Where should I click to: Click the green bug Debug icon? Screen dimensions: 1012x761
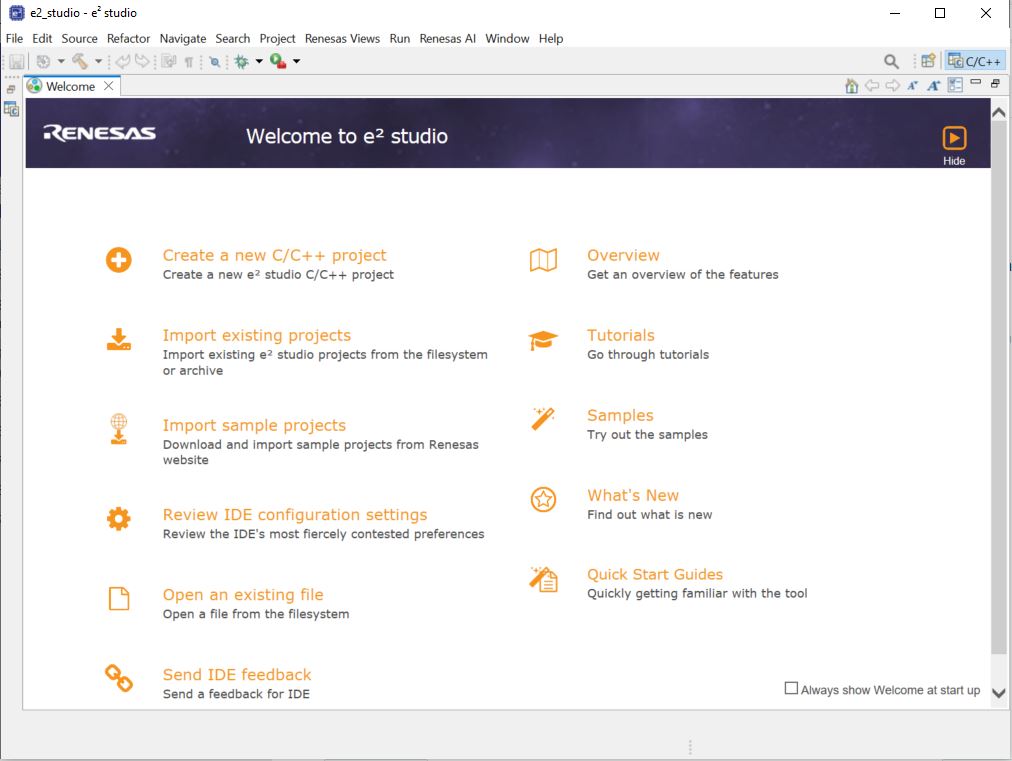click(242, 61)
